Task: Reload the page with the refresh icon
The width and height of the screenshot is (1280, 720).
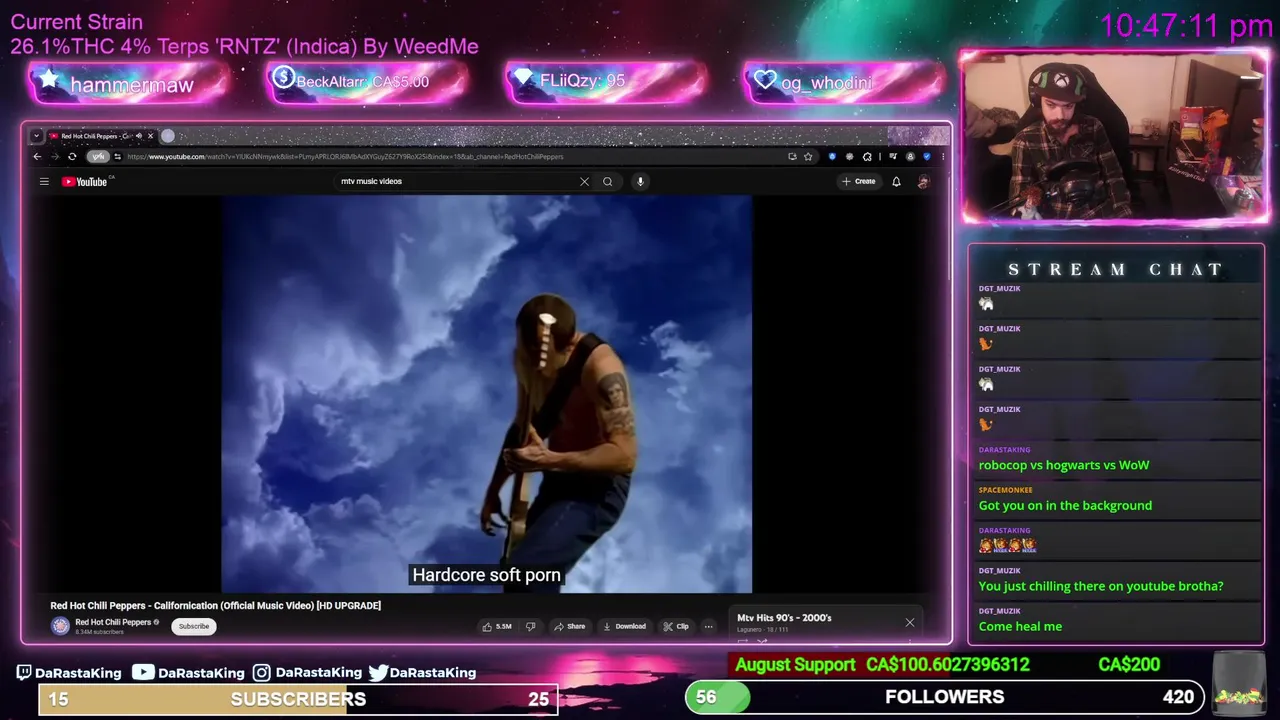Action: click(72, 156)
